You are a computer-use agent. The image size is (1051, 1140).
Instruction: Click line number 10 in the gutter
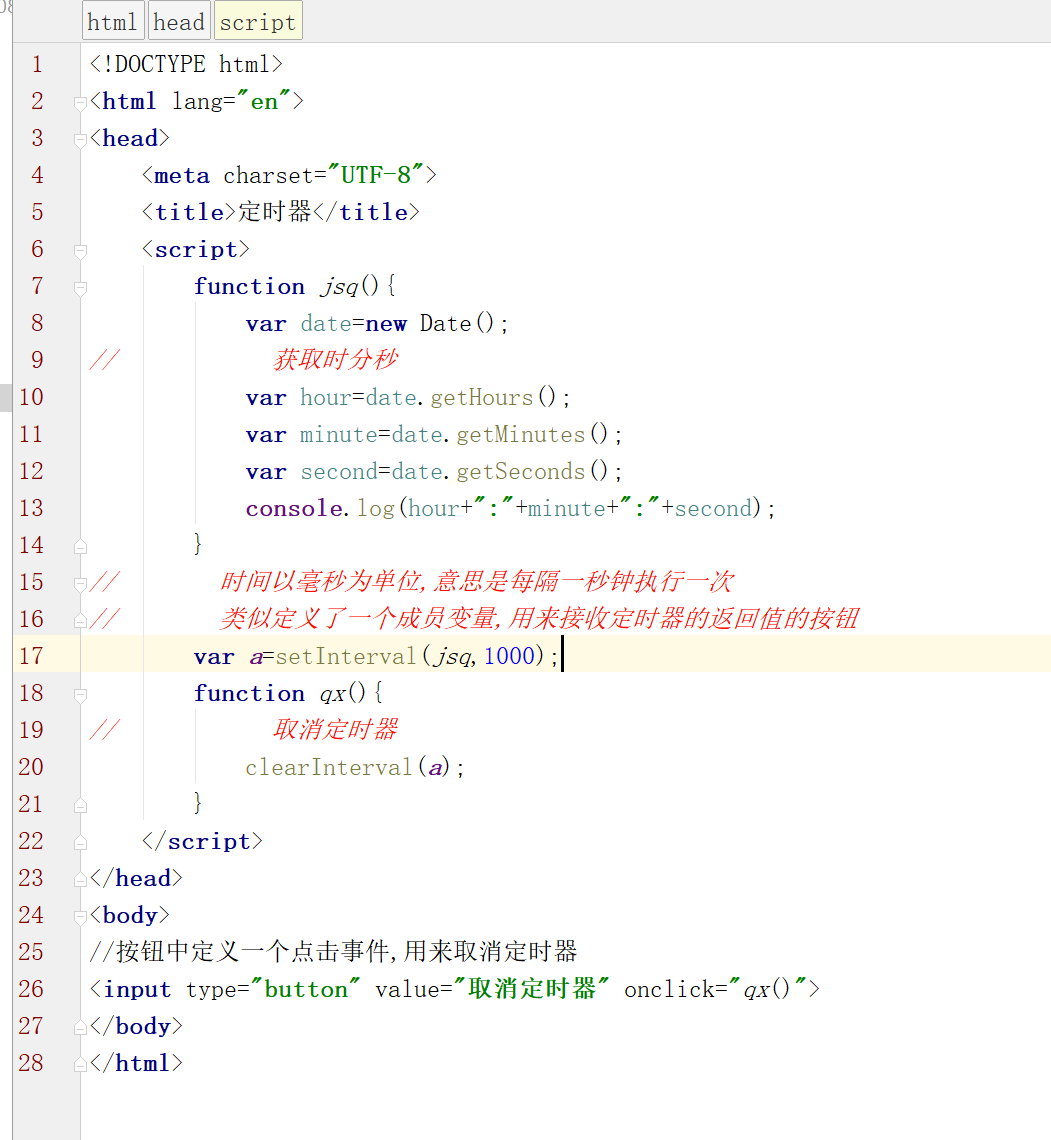pos(31,397)
